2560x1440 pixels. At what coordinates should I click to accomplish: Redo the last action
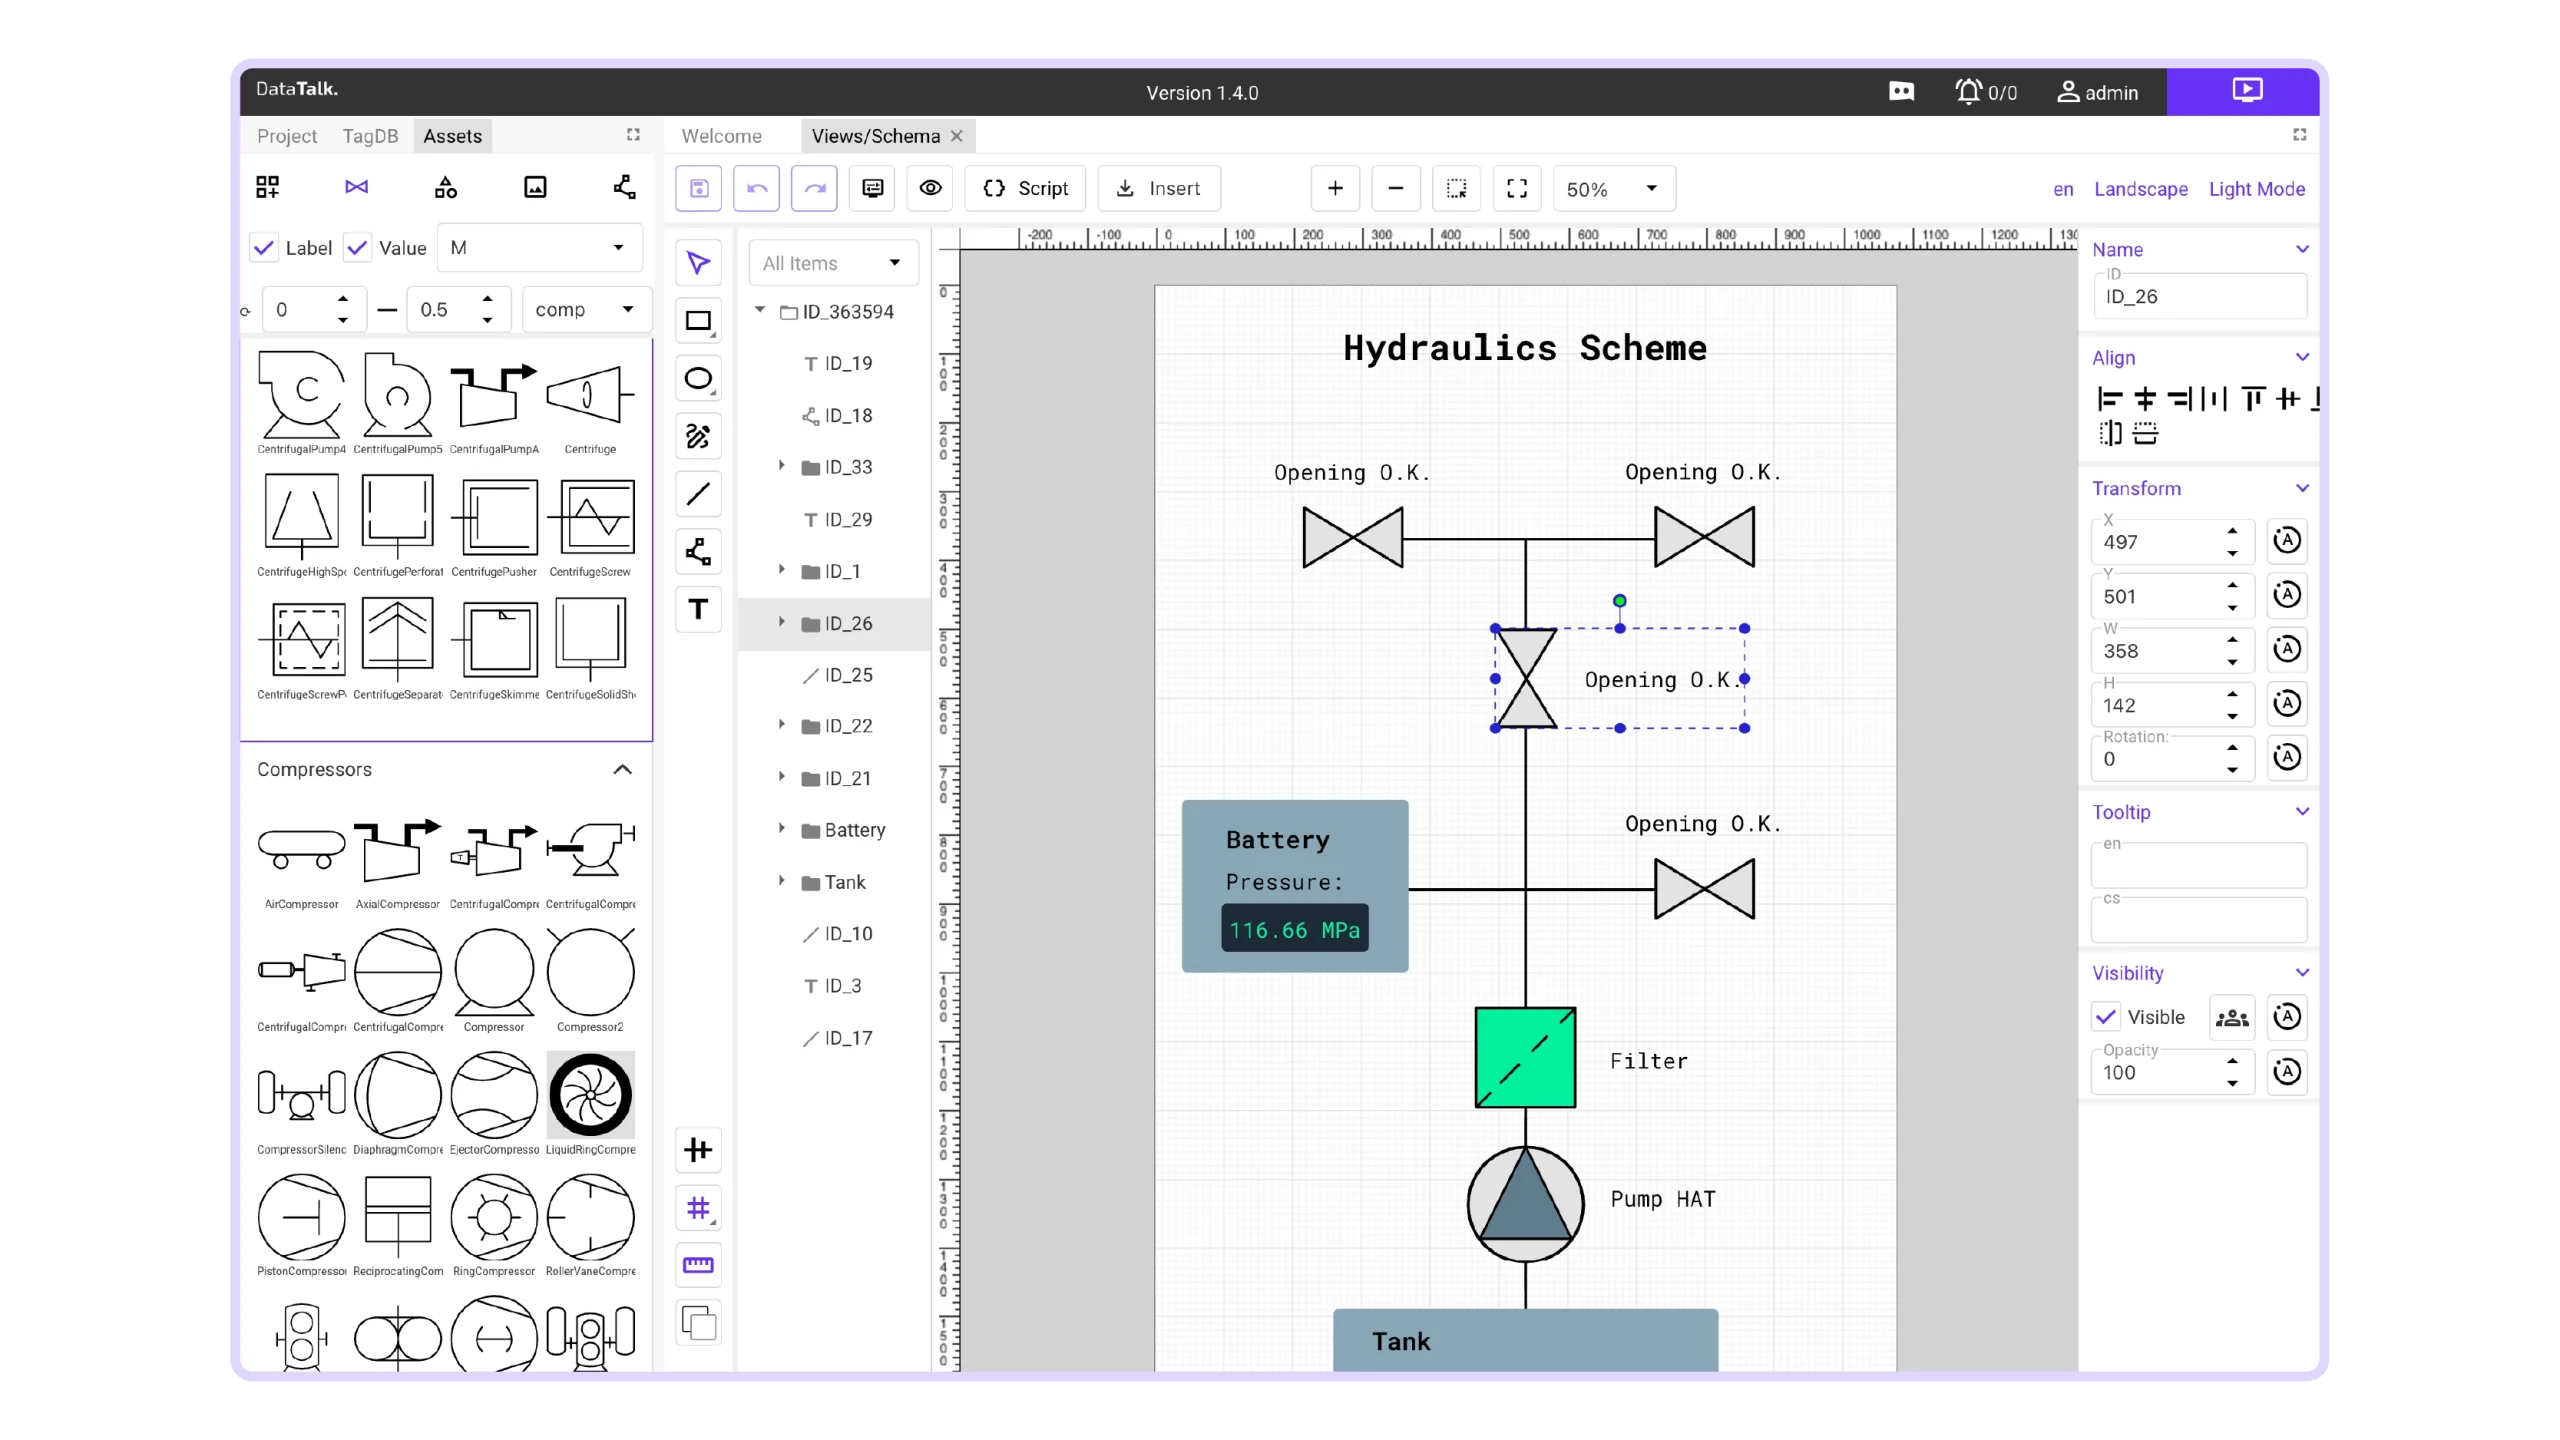(815, 188)
